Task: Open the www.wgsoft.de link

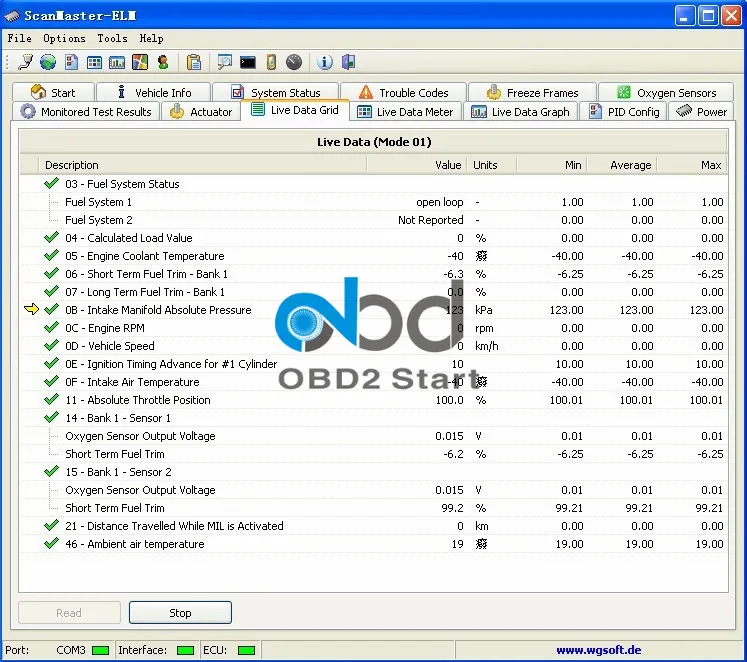Action: [598, 650]
